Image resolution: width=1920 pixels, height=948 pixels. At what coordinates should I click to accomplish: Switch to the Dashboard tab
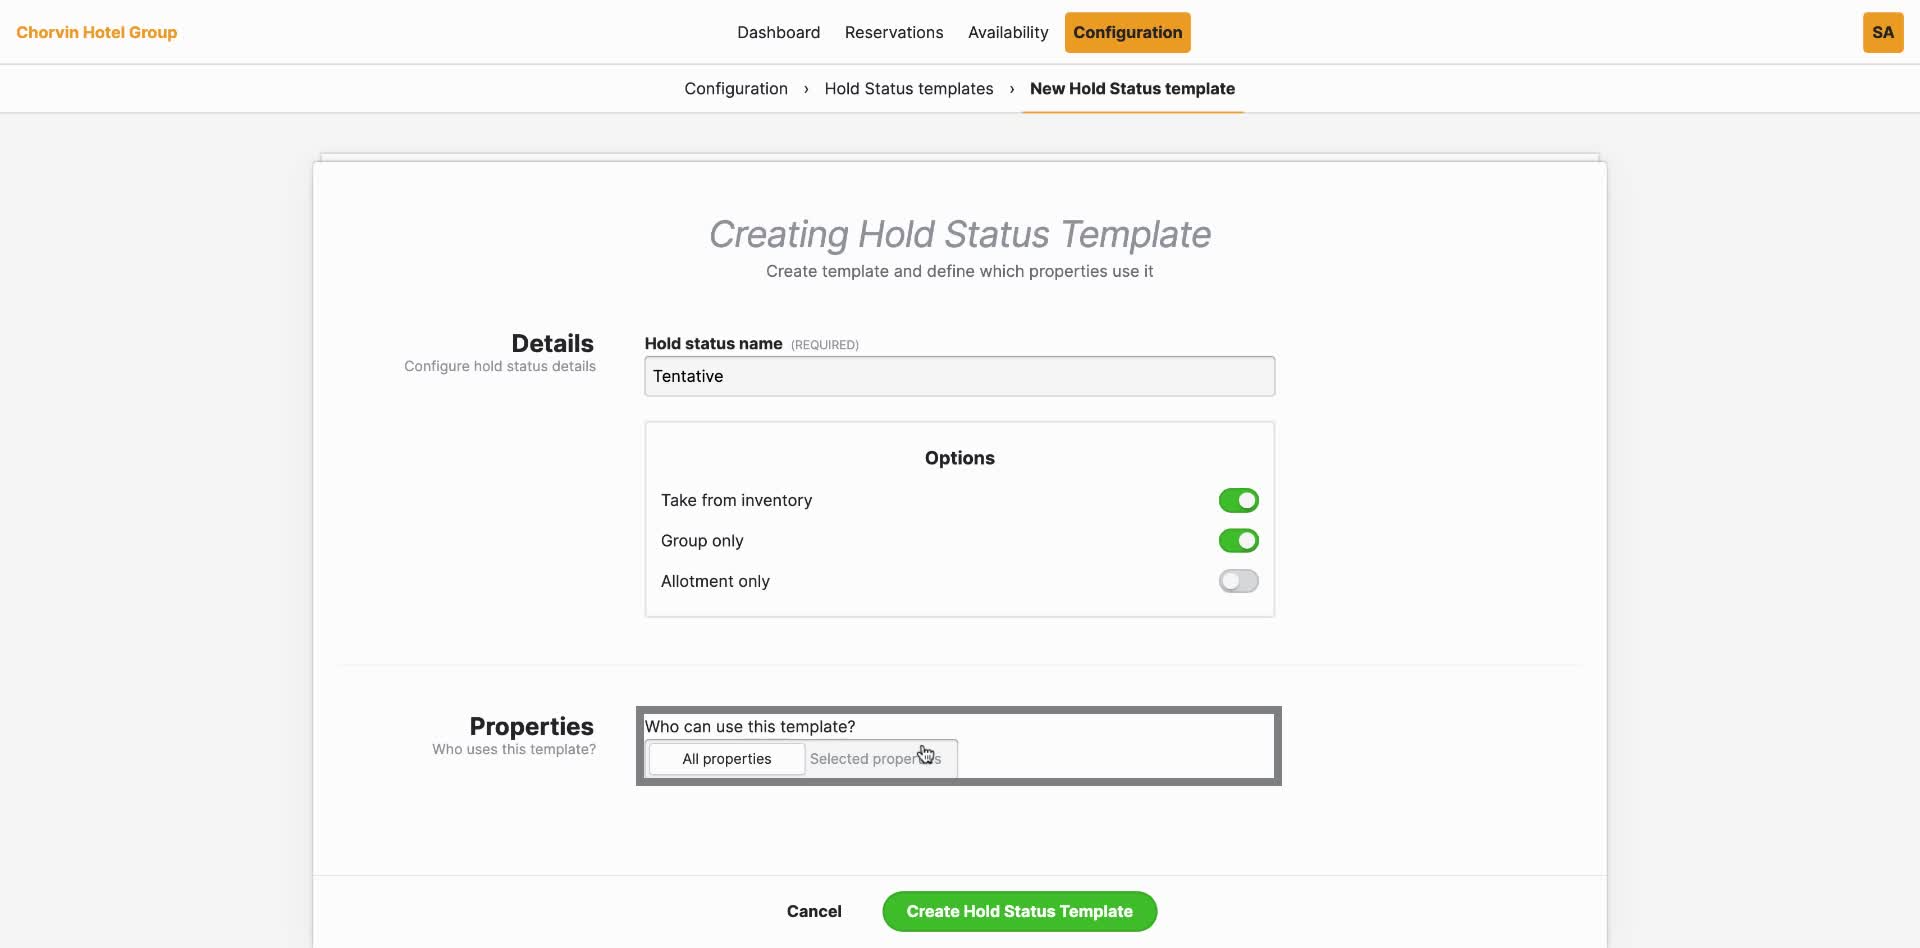(x=778, y=32)
